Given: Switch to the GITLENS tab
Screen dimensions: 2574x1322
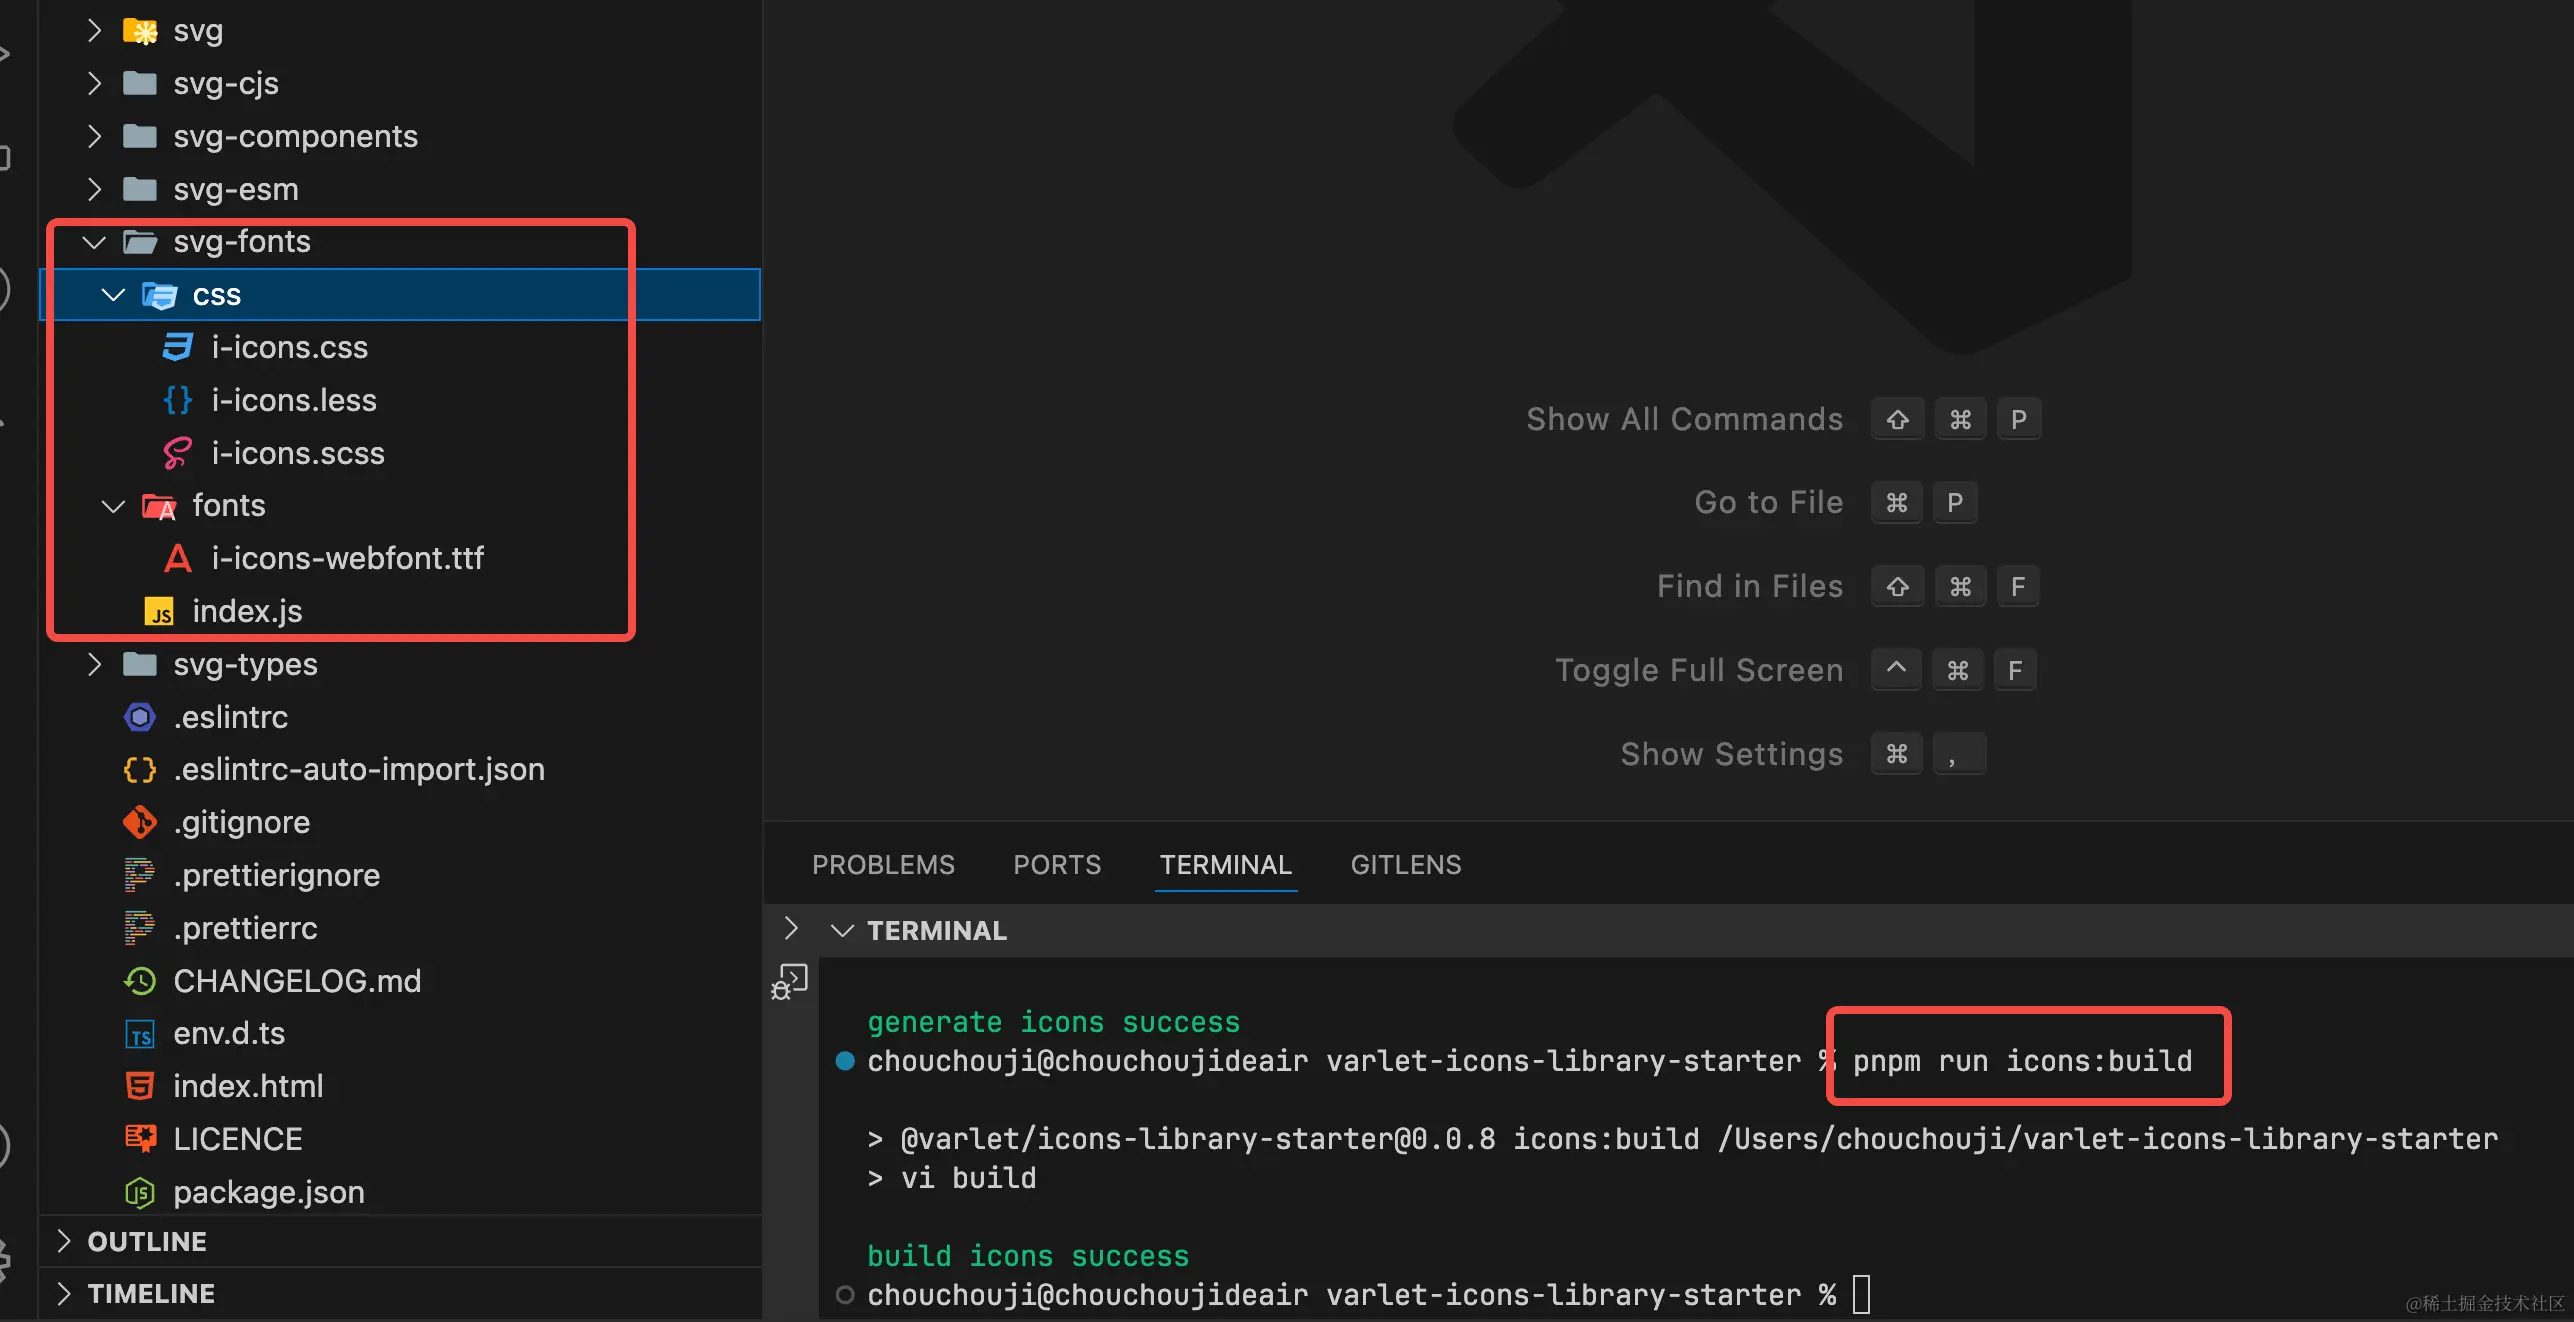Looking at the screenshot, I should point(1405,864).
